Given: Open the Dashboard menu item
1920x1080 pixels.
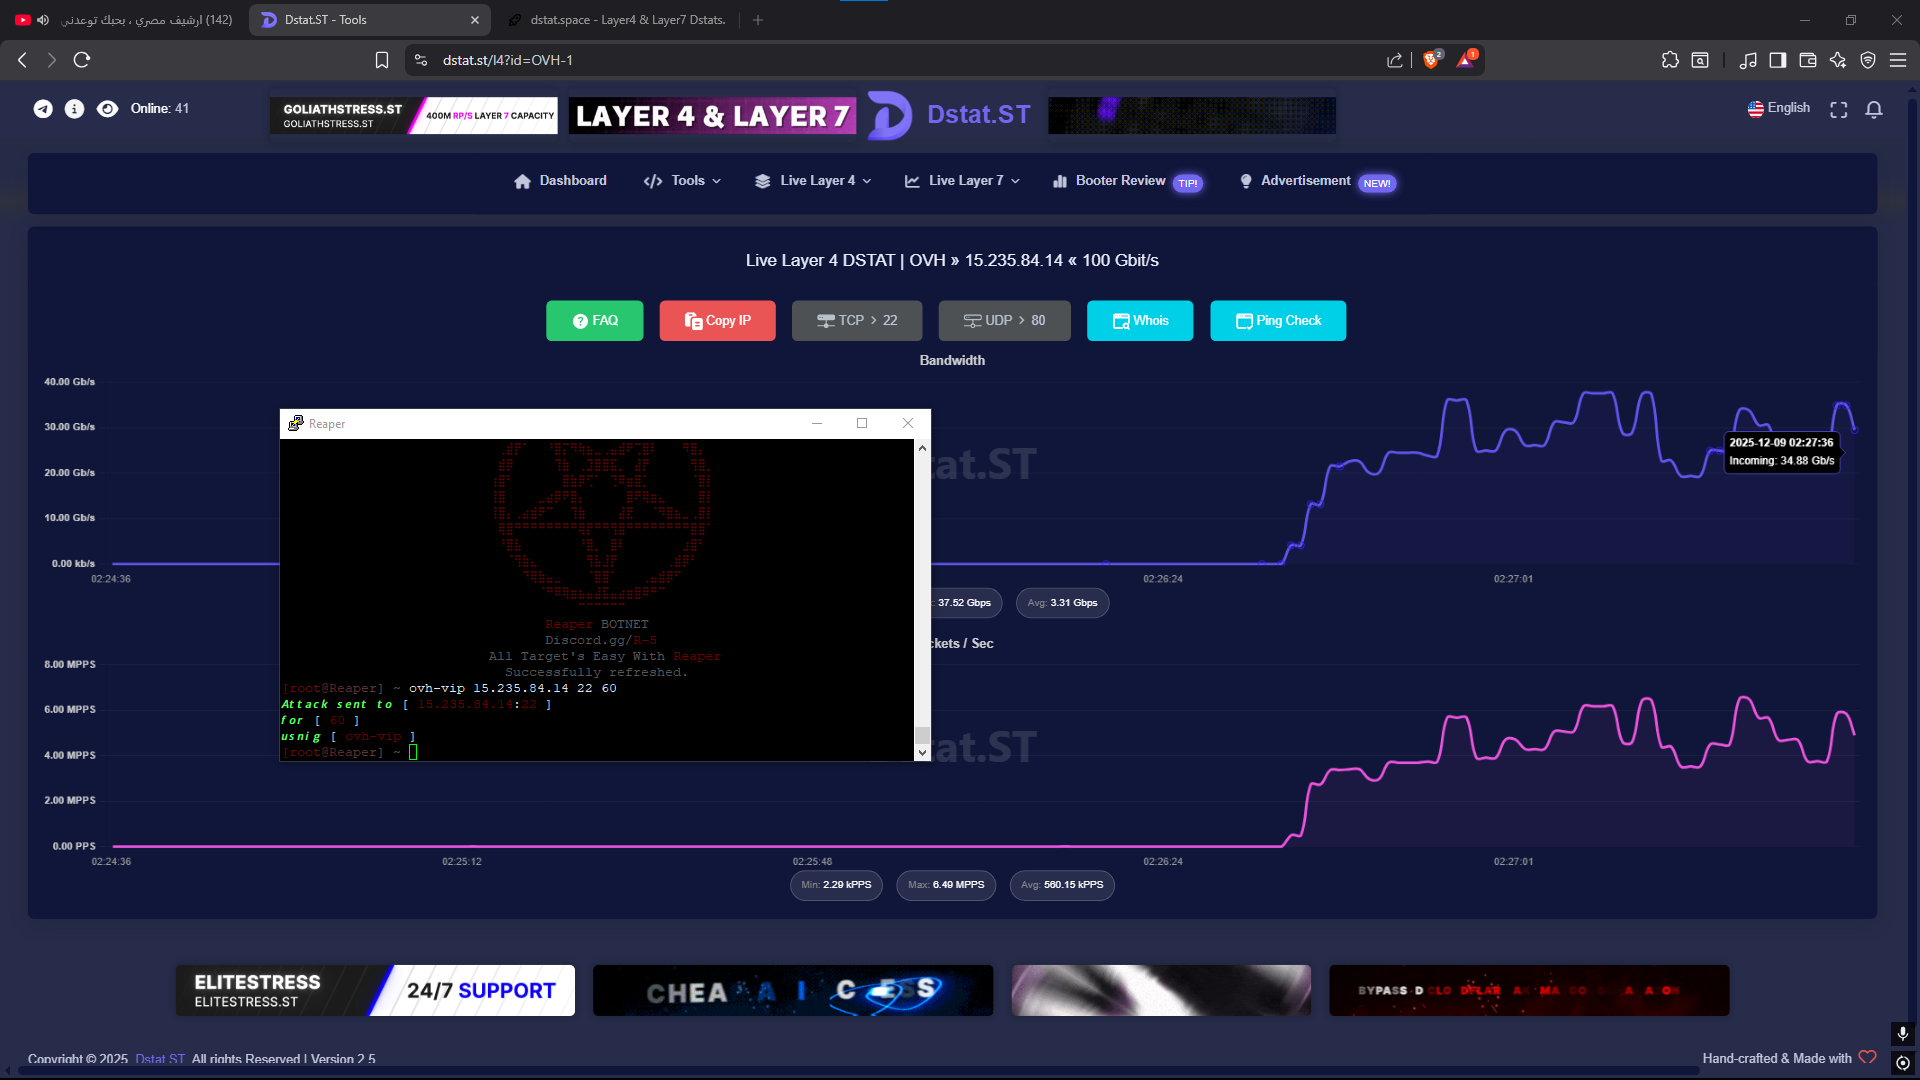Looking at the screenshot, I should click(560, 181).
